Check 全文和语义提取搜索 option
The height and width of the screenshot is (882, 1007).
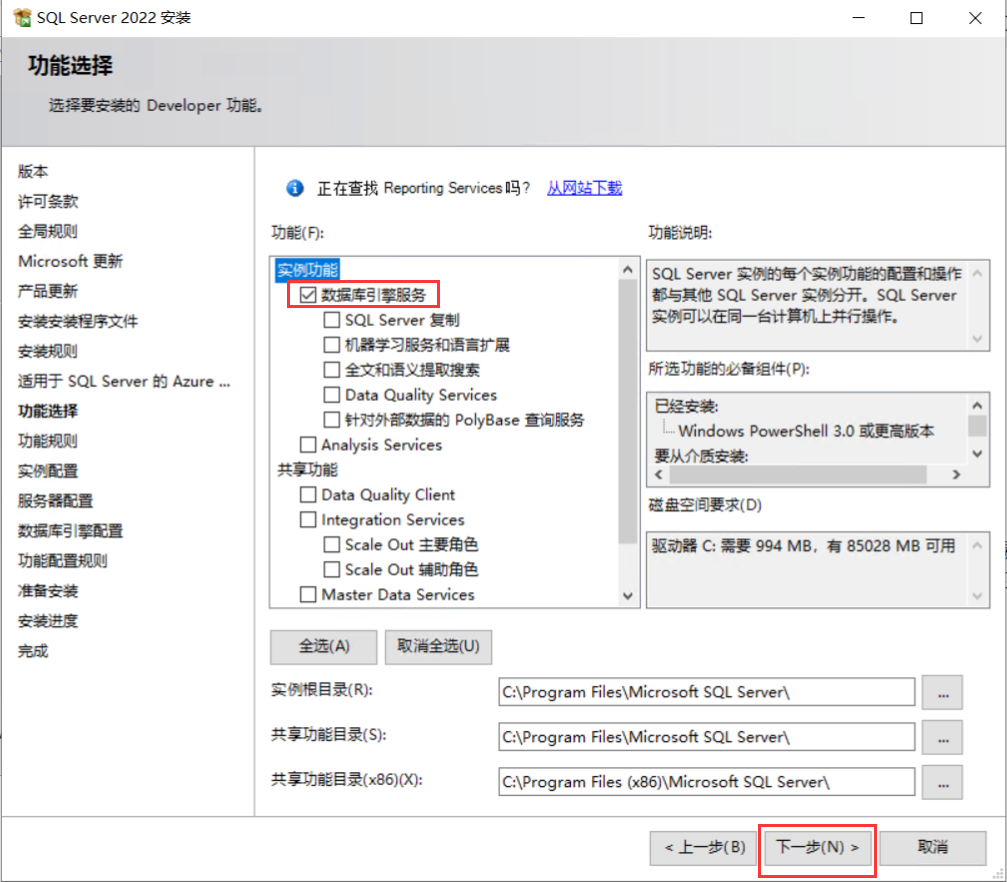pyautogui.click(x=332, y=370)
